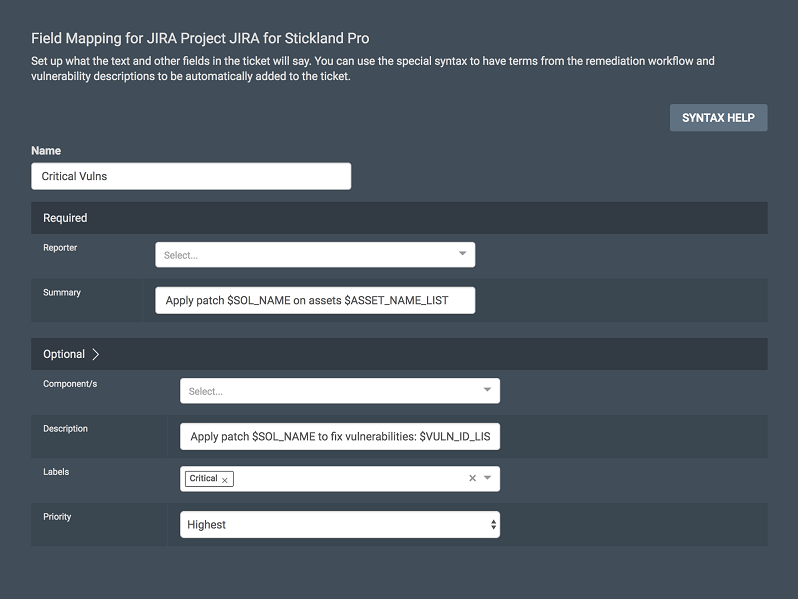Click the Required section header
Viewport: 798px width, 599px height.
tap(65, 218)
